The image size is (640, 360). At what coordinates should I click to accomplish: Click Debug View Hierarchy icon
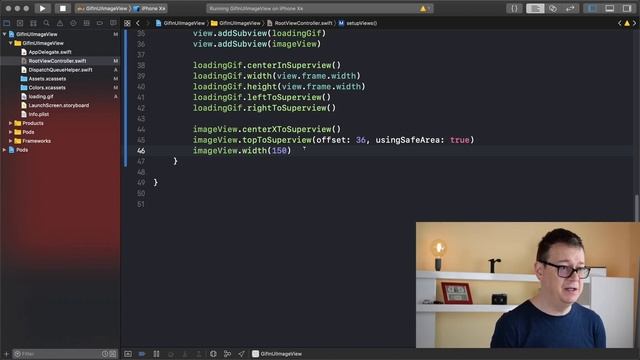[x=213, y=354]
